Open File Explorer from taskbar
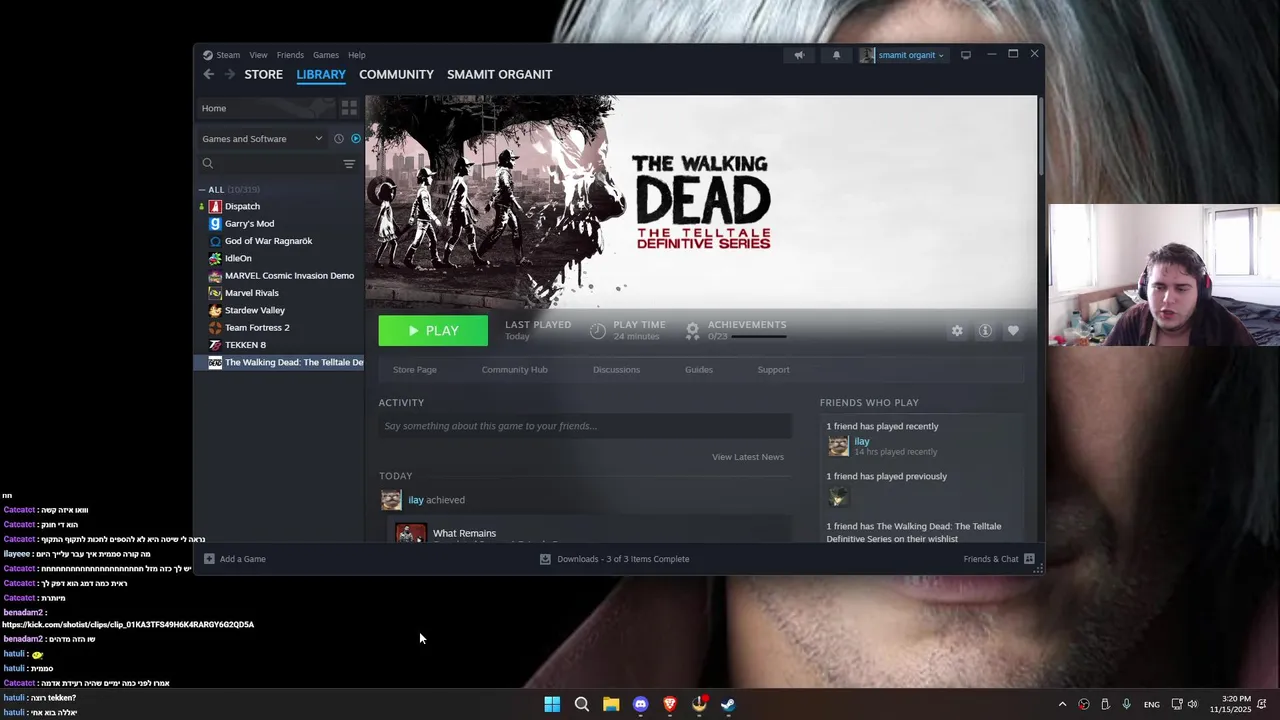Screen dimensions: 1280x720 (611, 704)
